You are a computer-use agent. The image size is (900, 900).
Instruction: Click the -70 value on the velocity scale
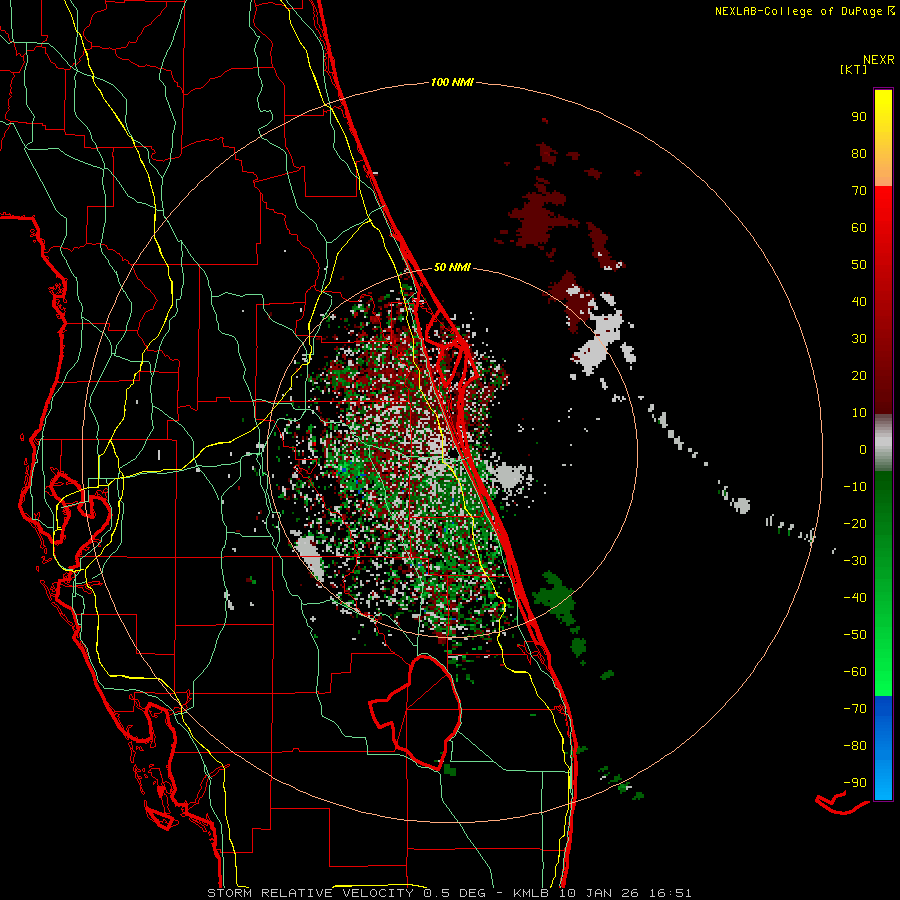tap(855, 709)
